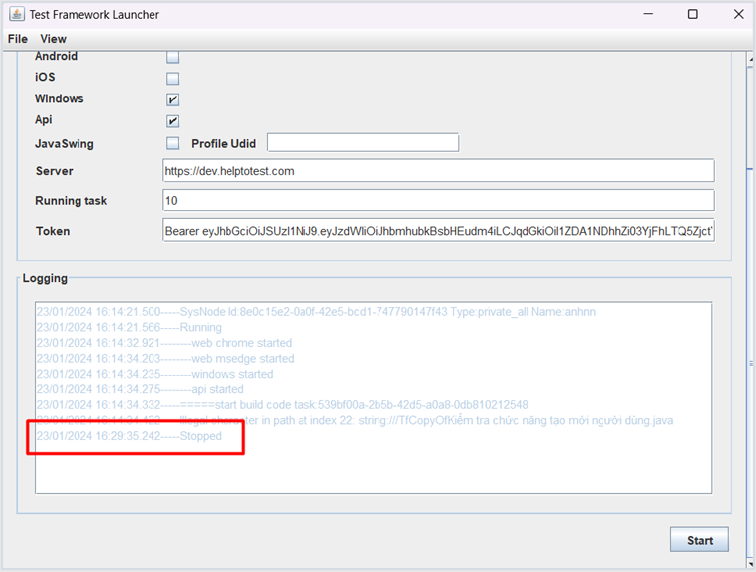Select the 'api started' log line
Screen dimensions: 756x572
[x=140, y=389]
